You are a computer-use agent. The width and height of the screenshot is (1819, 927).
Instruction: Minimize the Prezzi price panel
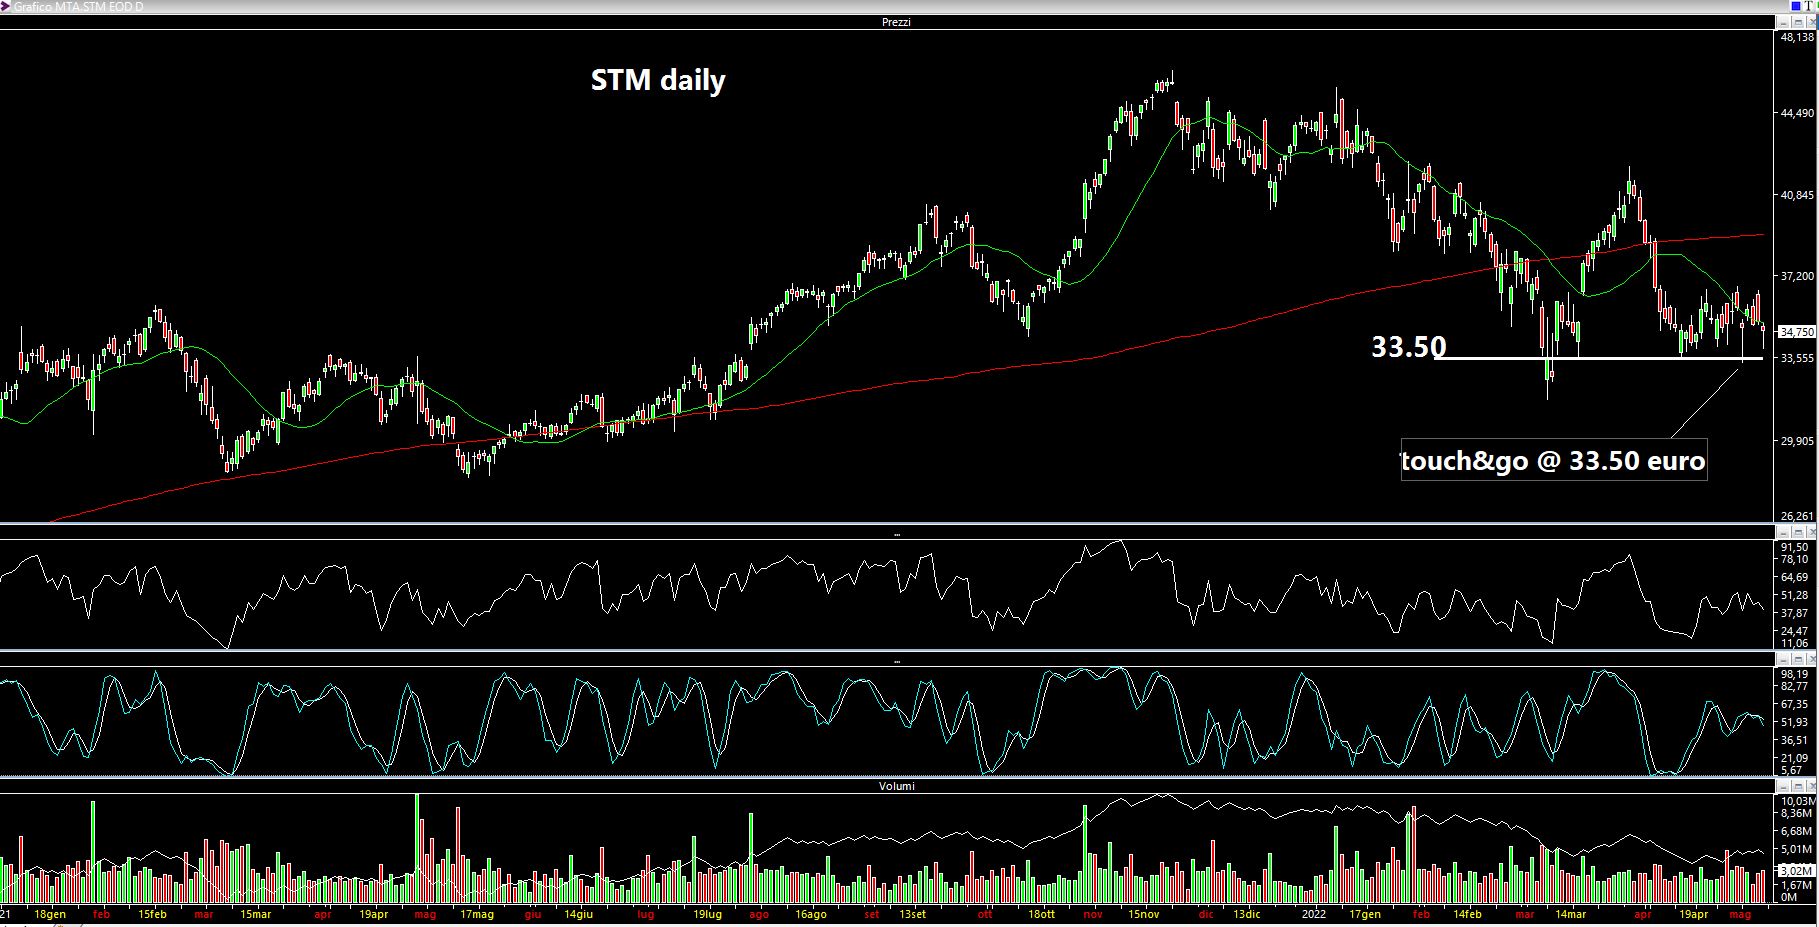pyautogui.click(x=1783, y=21)
